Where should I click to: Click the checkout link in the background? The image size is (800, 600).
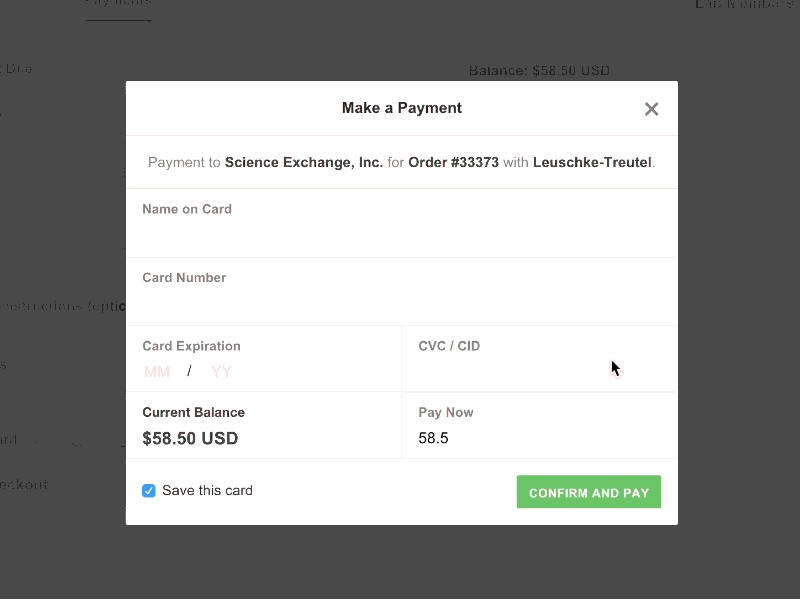point(26,484)
